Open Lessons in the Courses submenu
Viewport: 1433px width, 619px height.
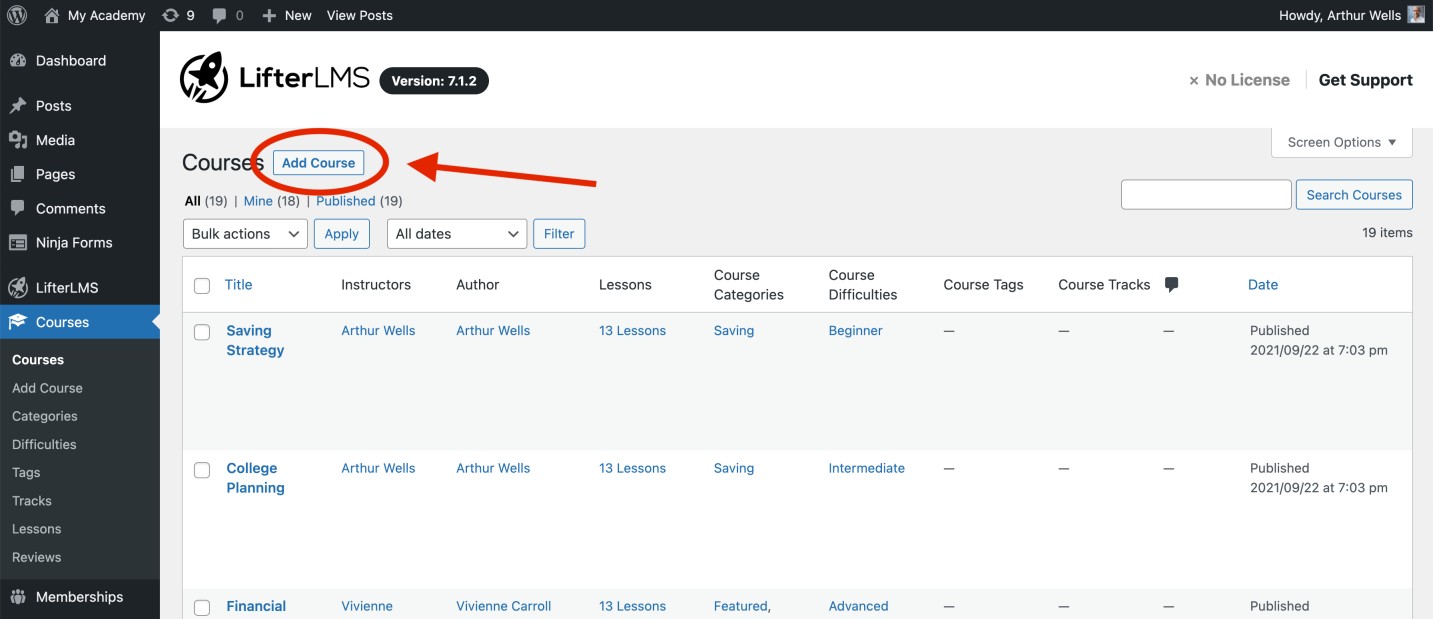[37, 529]
